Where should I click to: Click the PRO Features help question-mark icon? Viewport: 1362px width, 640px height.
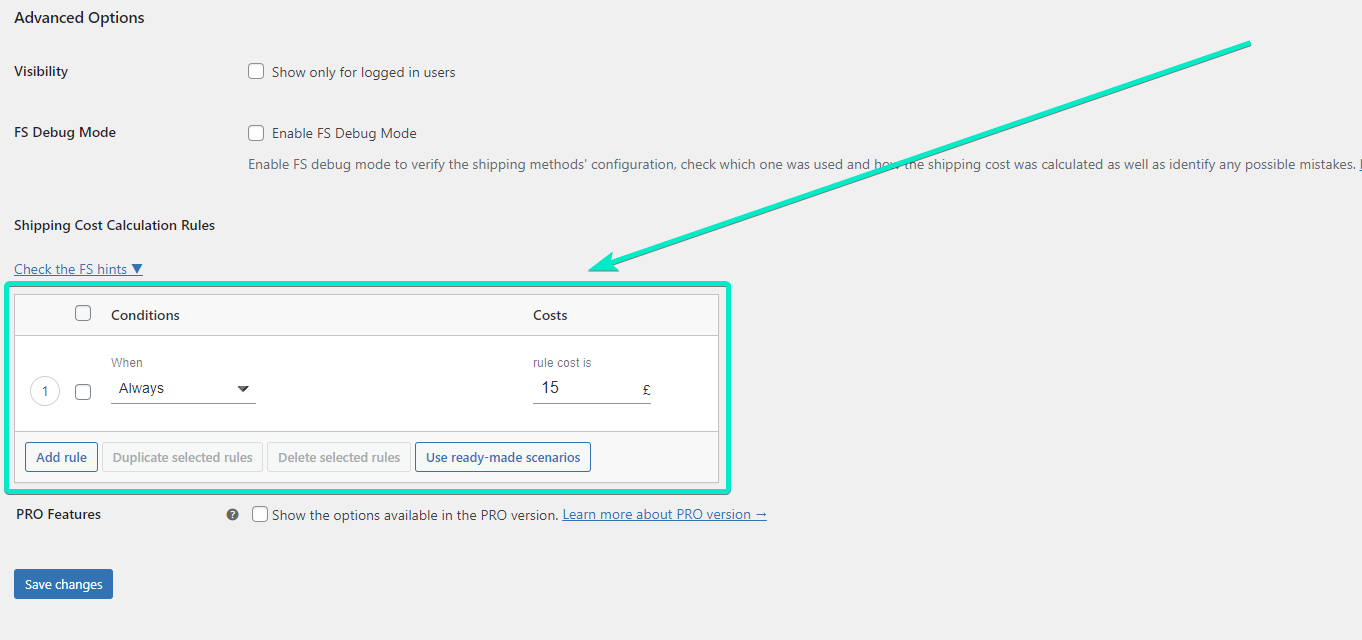(x=232, y=514)
